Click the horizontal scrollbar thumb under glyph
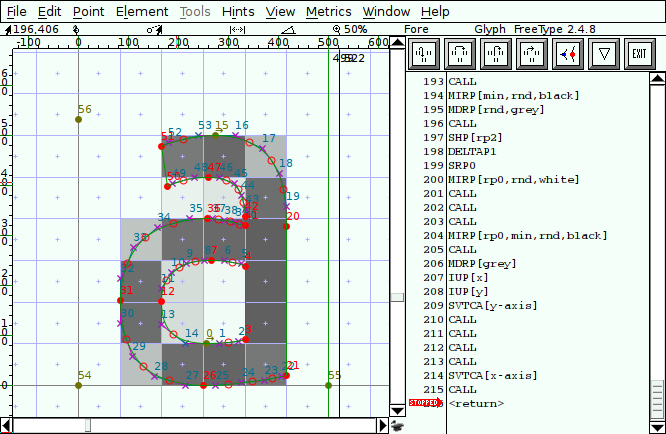The width and height of the screenshot is (666, 434). [87, 426]
